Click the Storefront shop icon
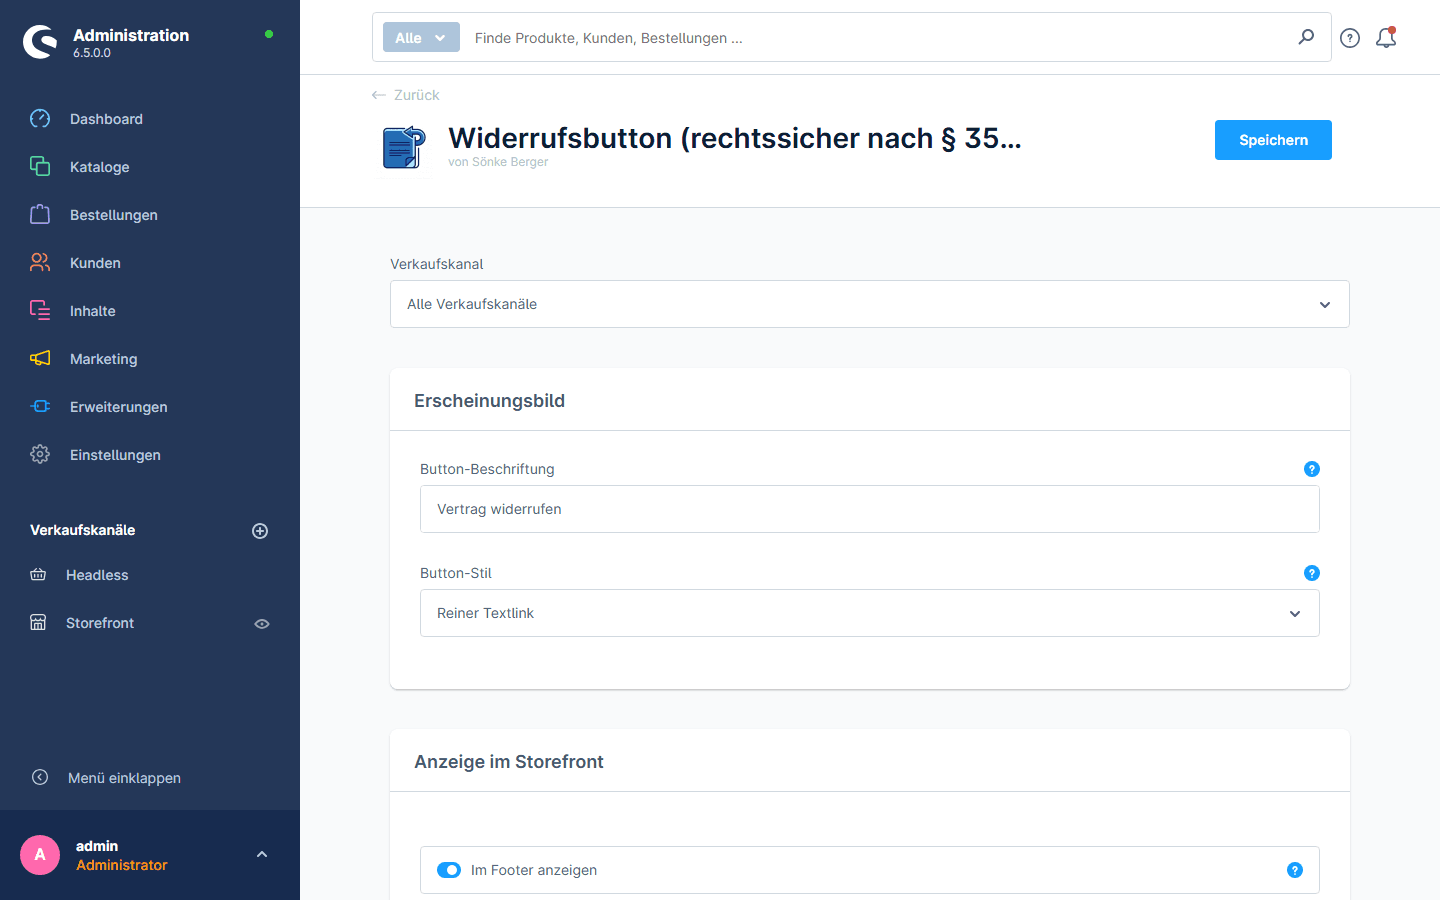Image resolution: width=1440 pixels, height=900 pixels. click(38, 623)
